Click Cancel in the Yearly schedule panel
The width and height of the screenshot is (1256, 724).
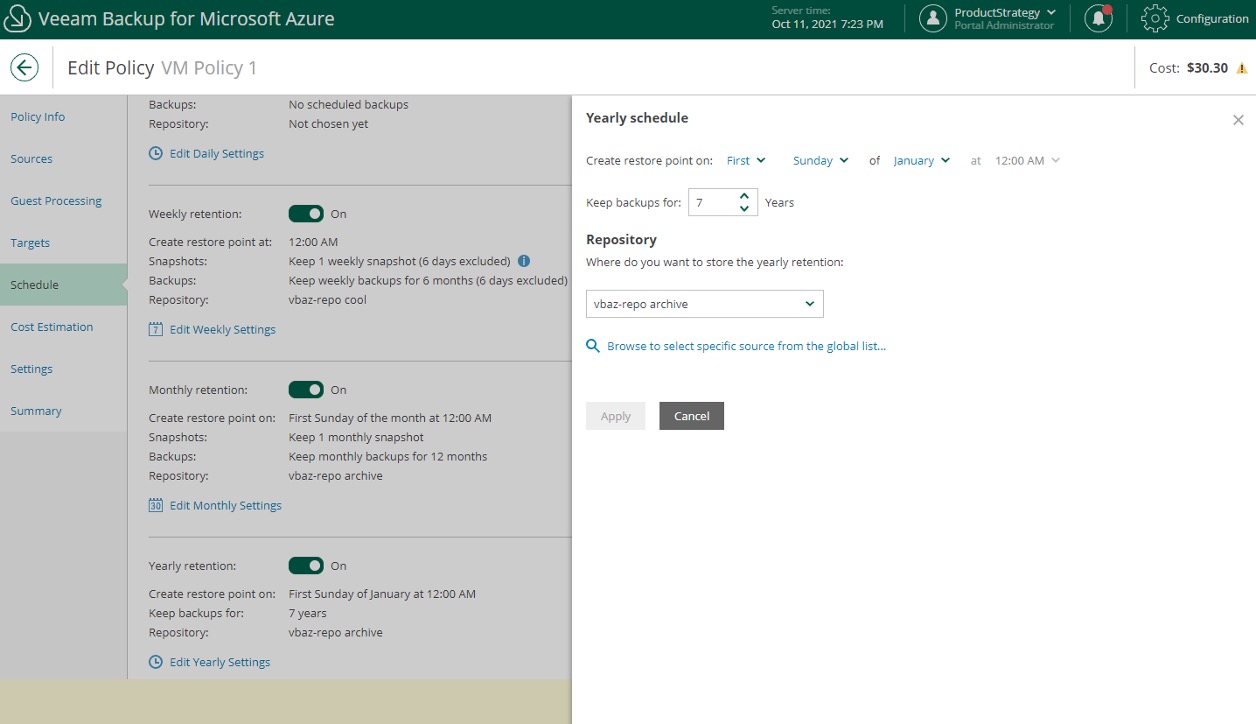click(x=691, y=415)
